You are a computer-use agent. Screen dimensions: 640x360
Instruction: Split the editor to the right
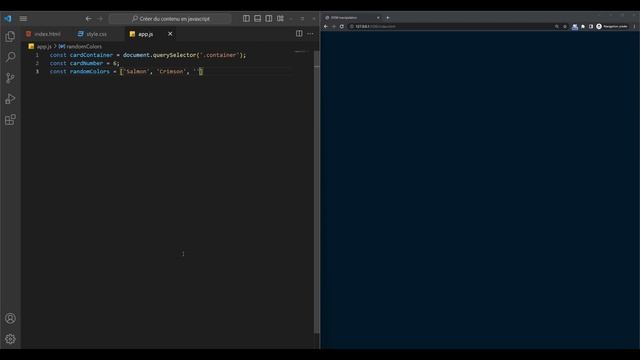point(299,34)
